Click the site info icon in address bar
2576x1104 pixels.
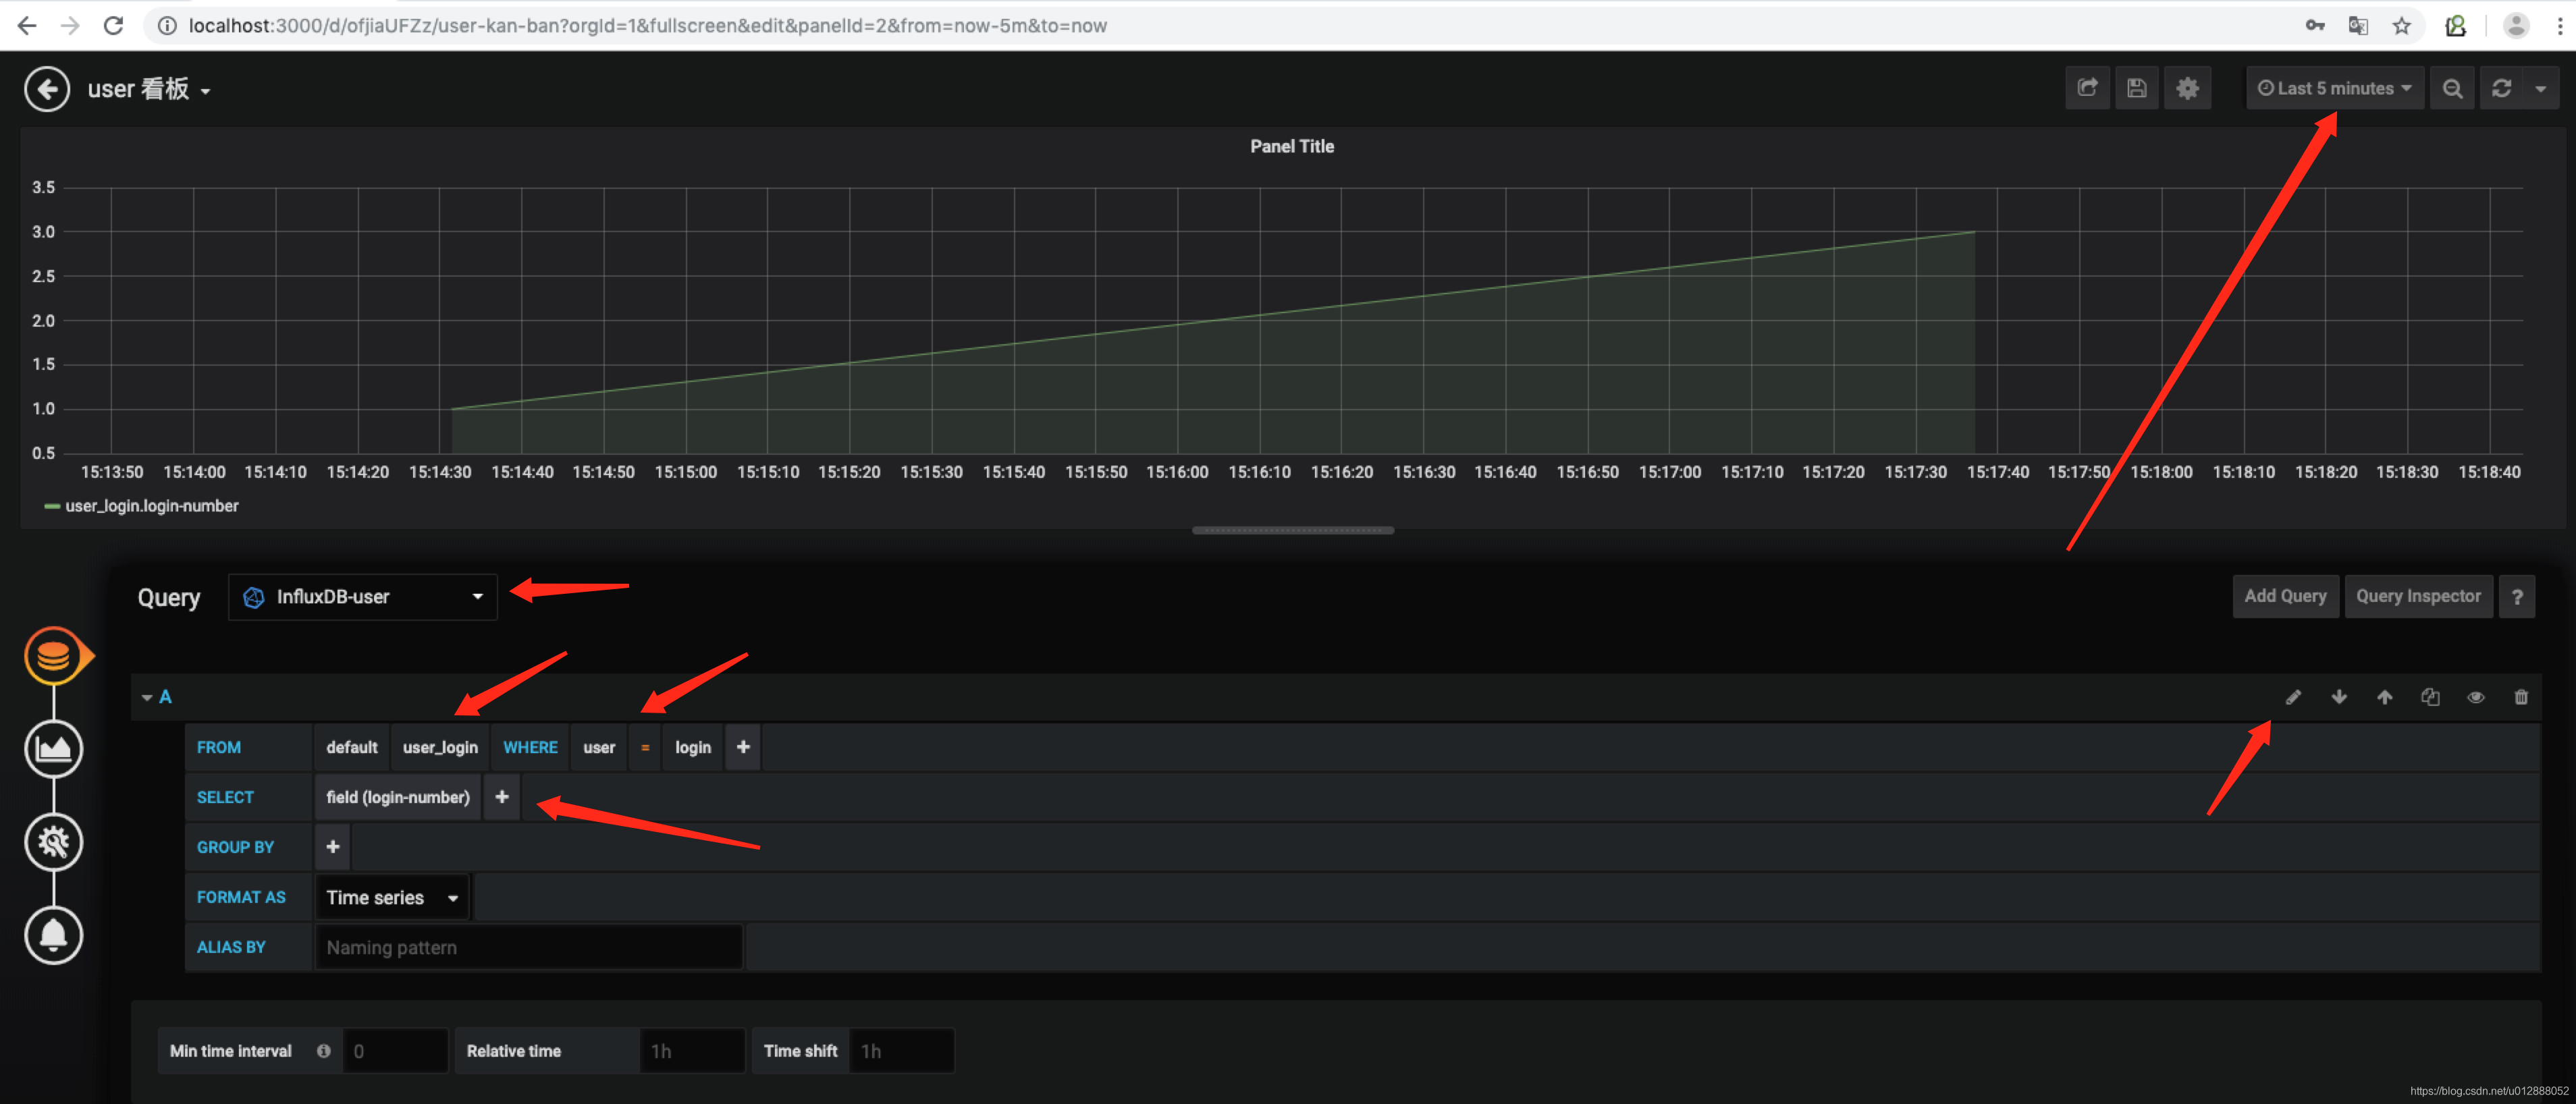167,26
